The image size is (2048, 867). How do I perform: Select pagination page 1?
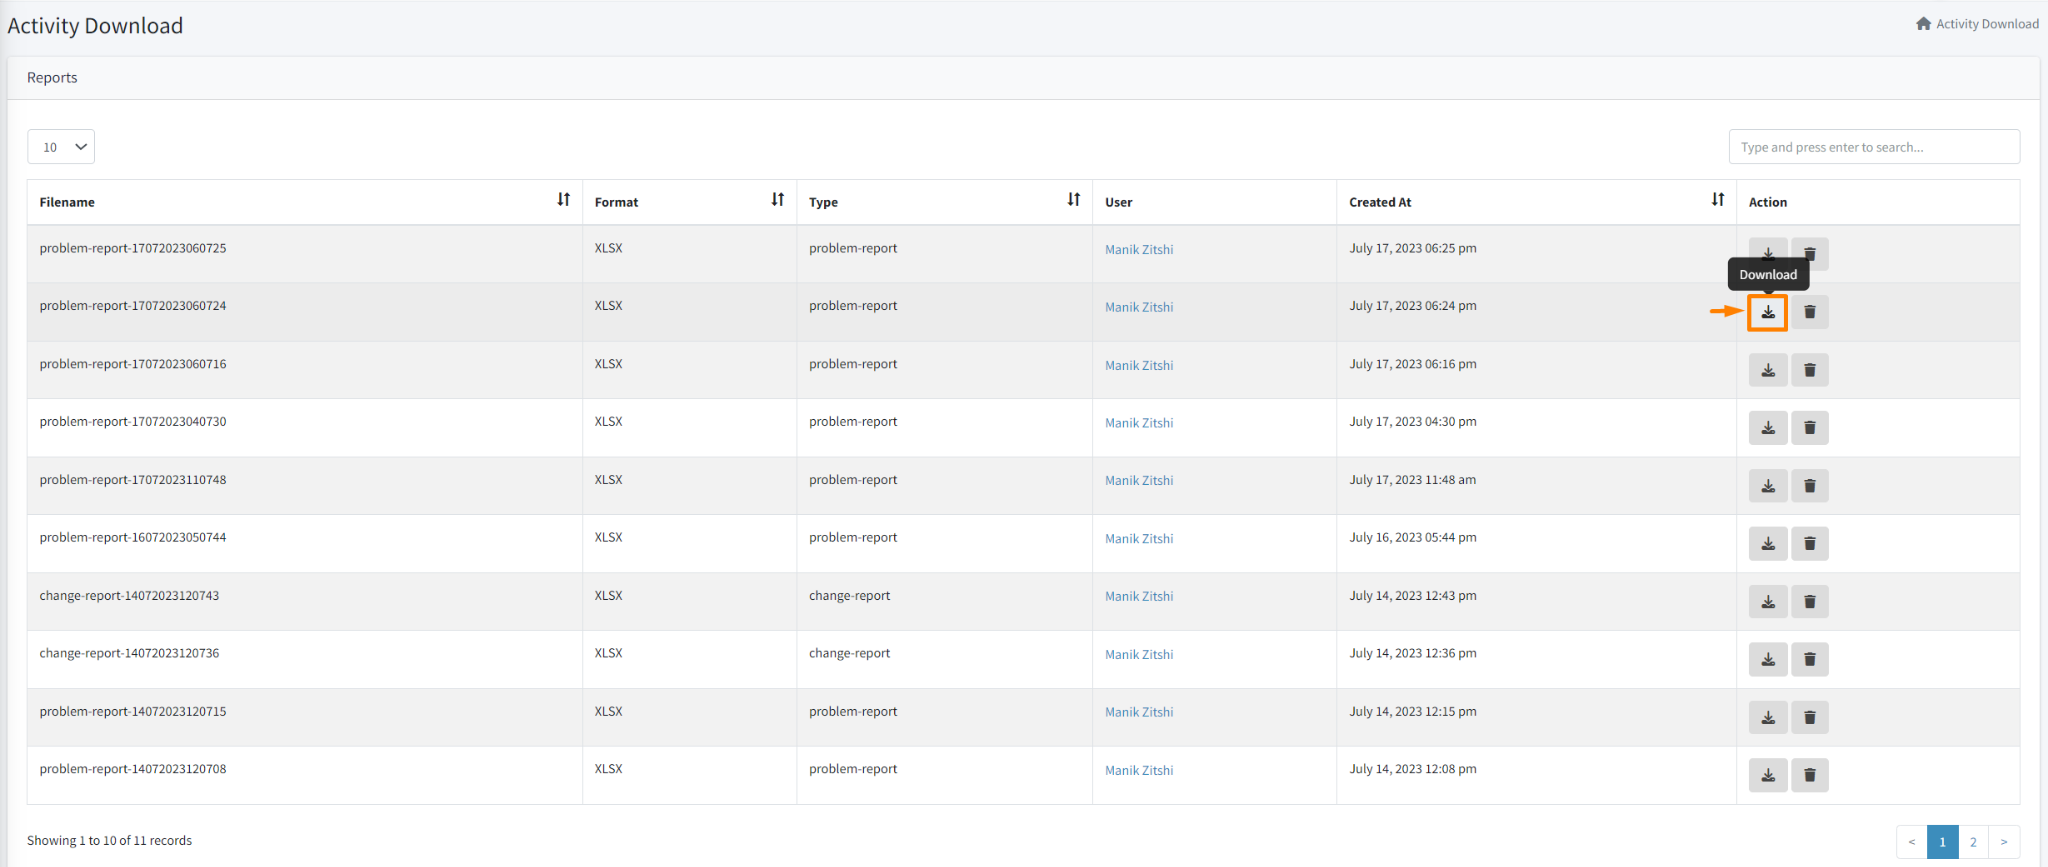(x=1942, y=842)
